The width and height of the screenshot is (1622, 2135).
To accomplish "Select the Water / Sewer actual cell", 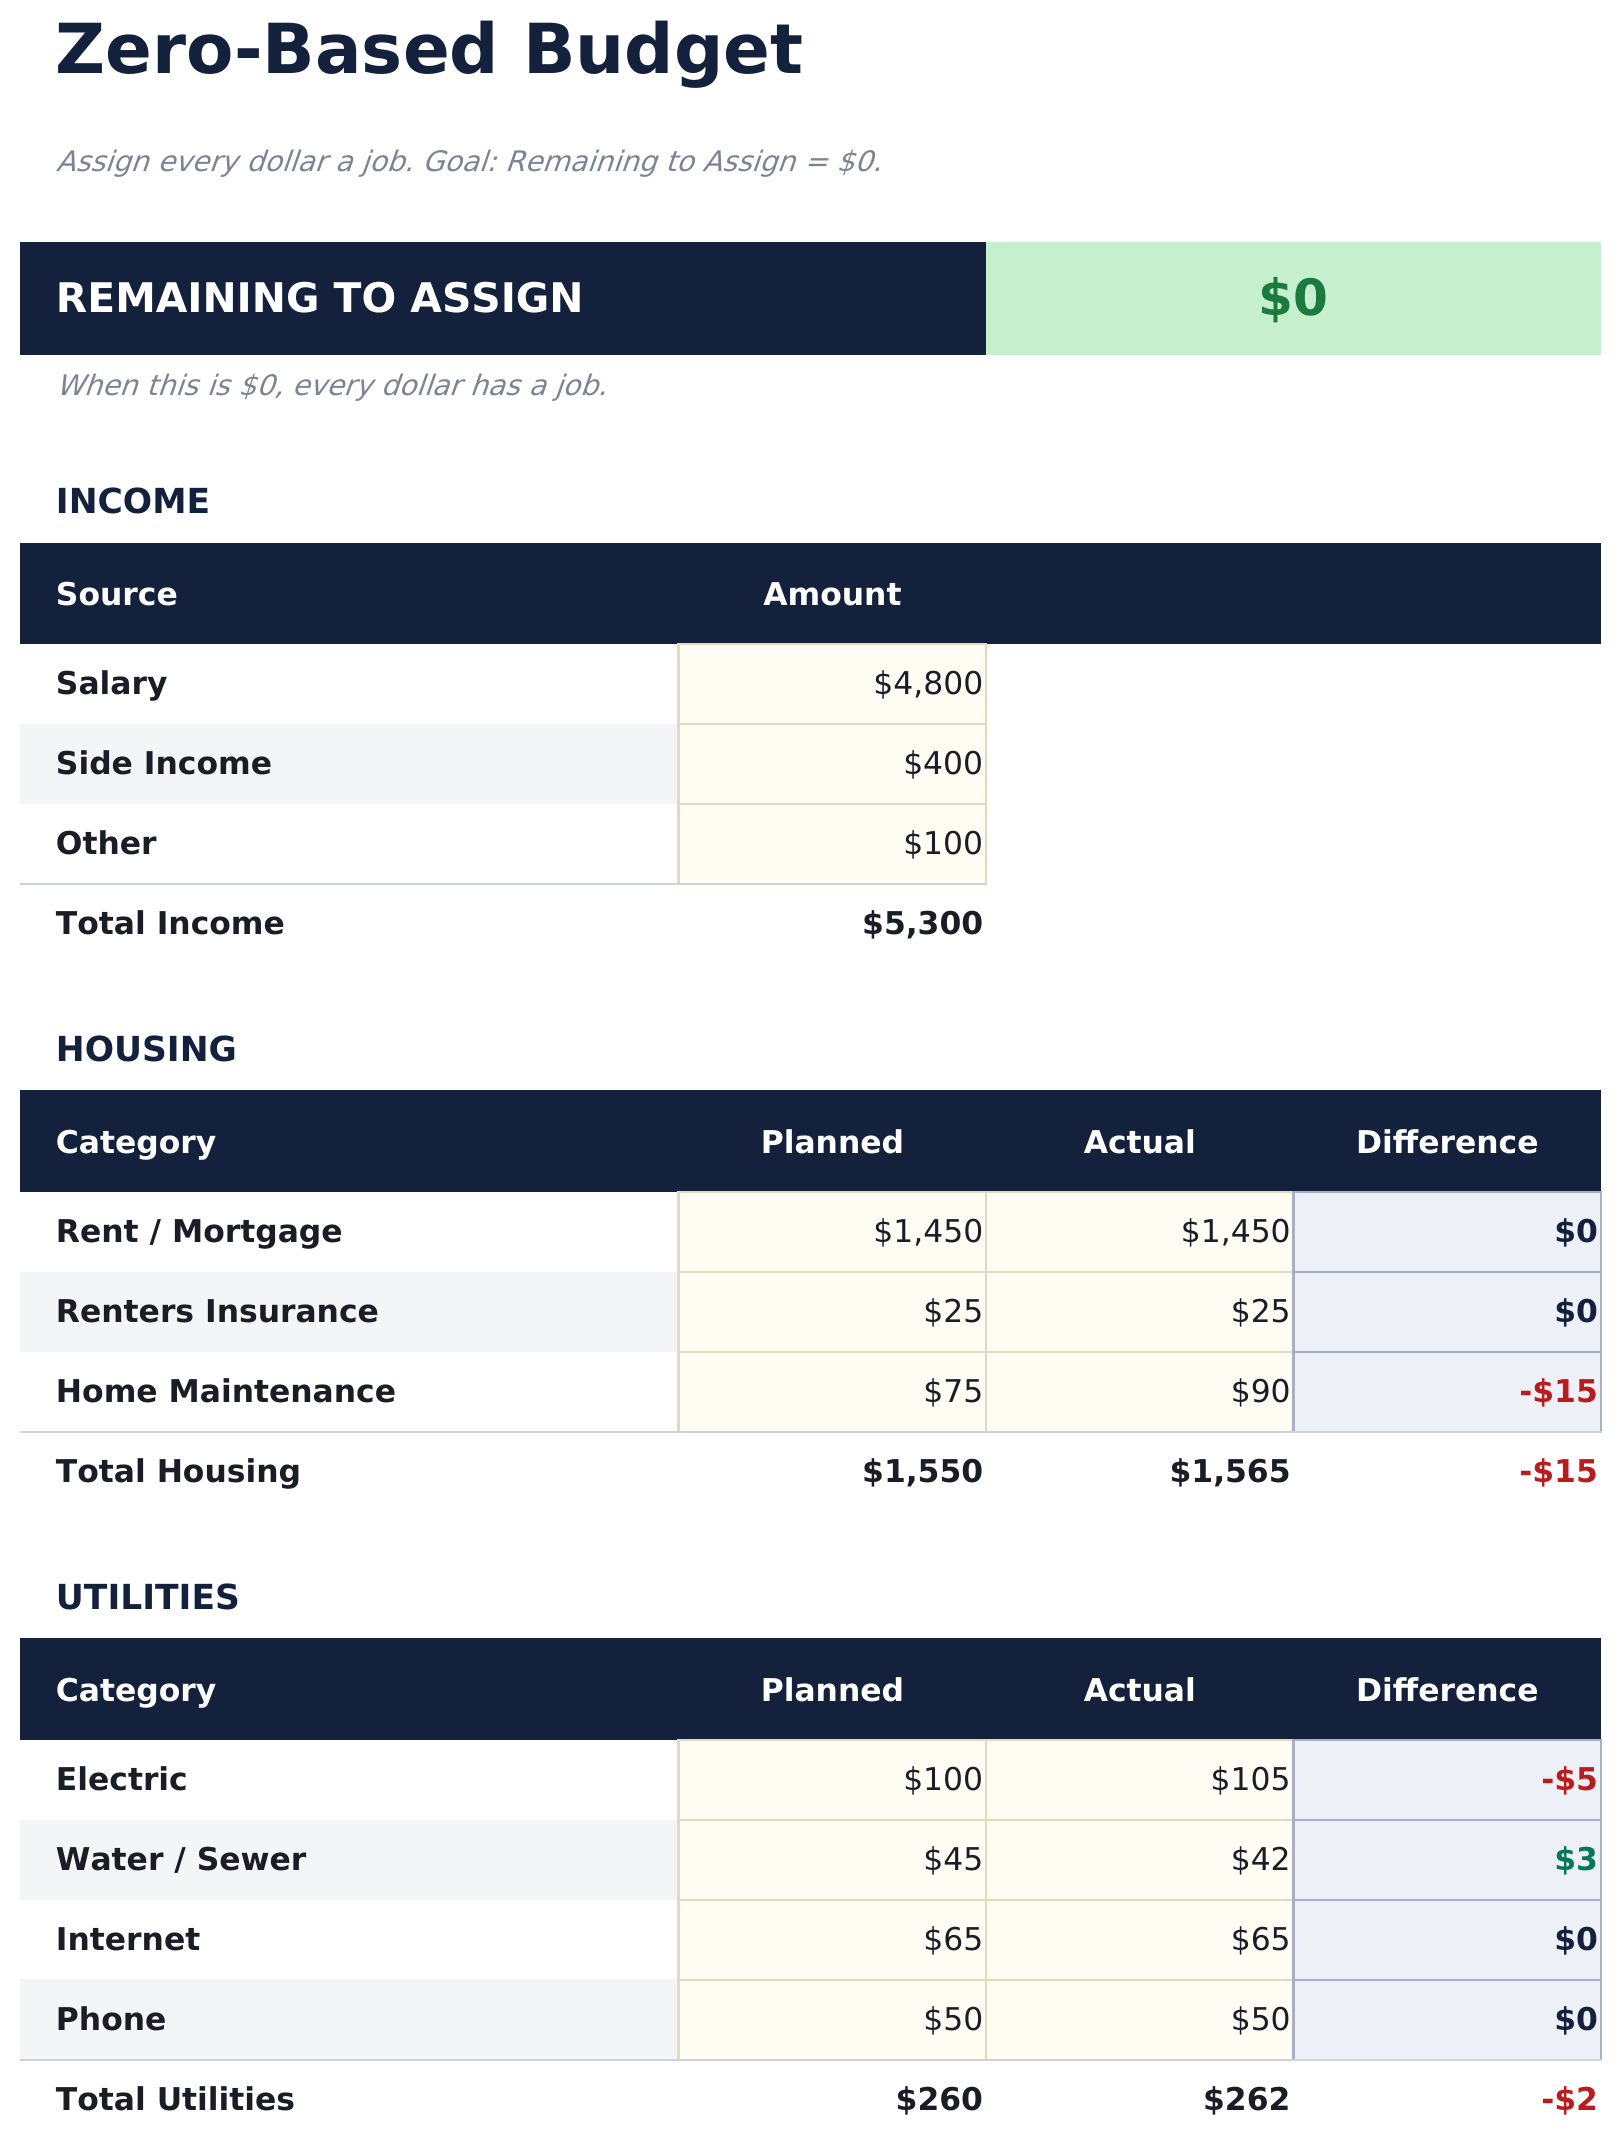I will [1139, 1860].
